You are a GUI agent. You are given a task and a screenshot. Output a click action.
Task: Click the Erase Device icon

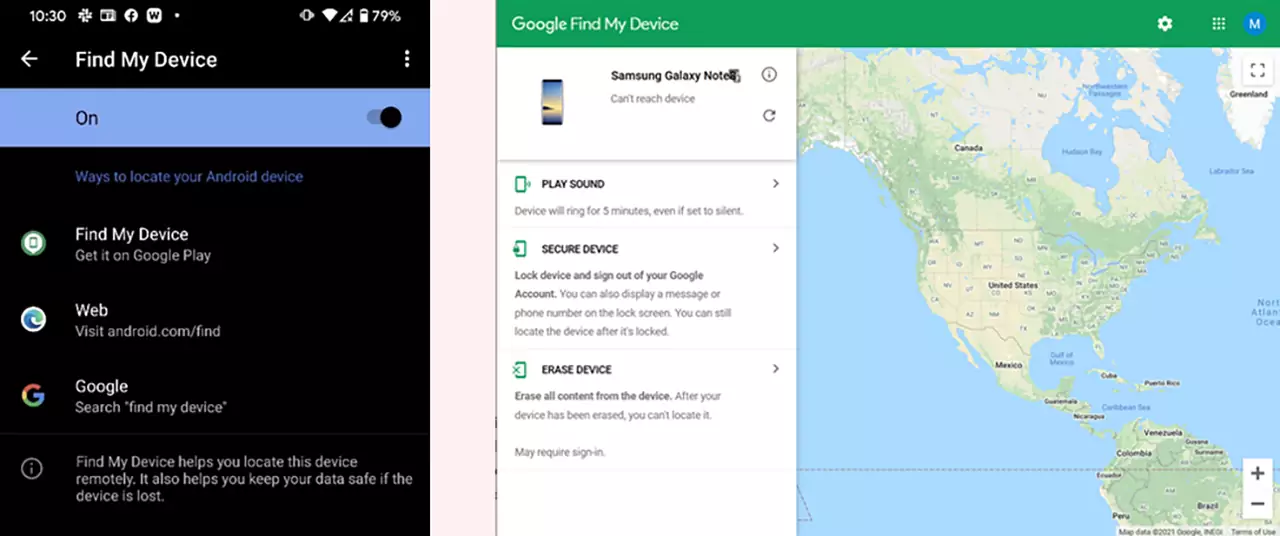coord(520,370)
